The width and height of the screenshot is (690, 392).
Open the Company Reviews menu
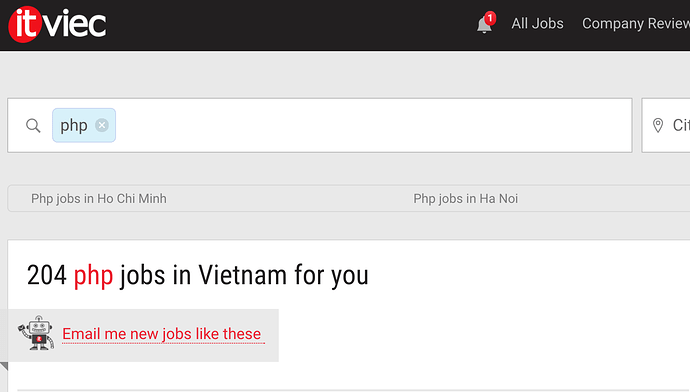coord(636,23)
